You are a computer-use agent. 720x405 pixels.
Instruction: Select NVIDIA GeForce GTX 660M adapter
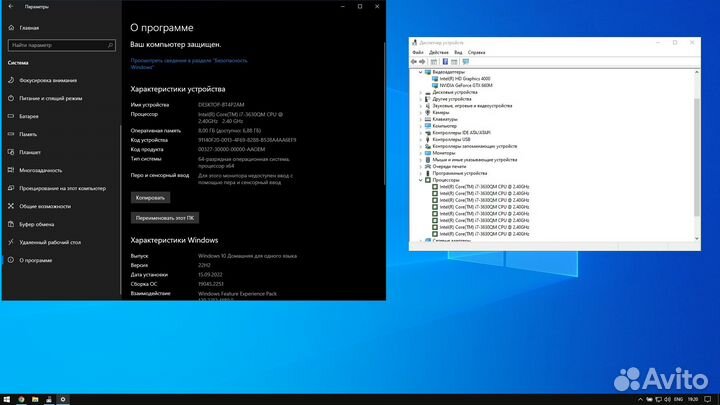[x=466, y=85]
